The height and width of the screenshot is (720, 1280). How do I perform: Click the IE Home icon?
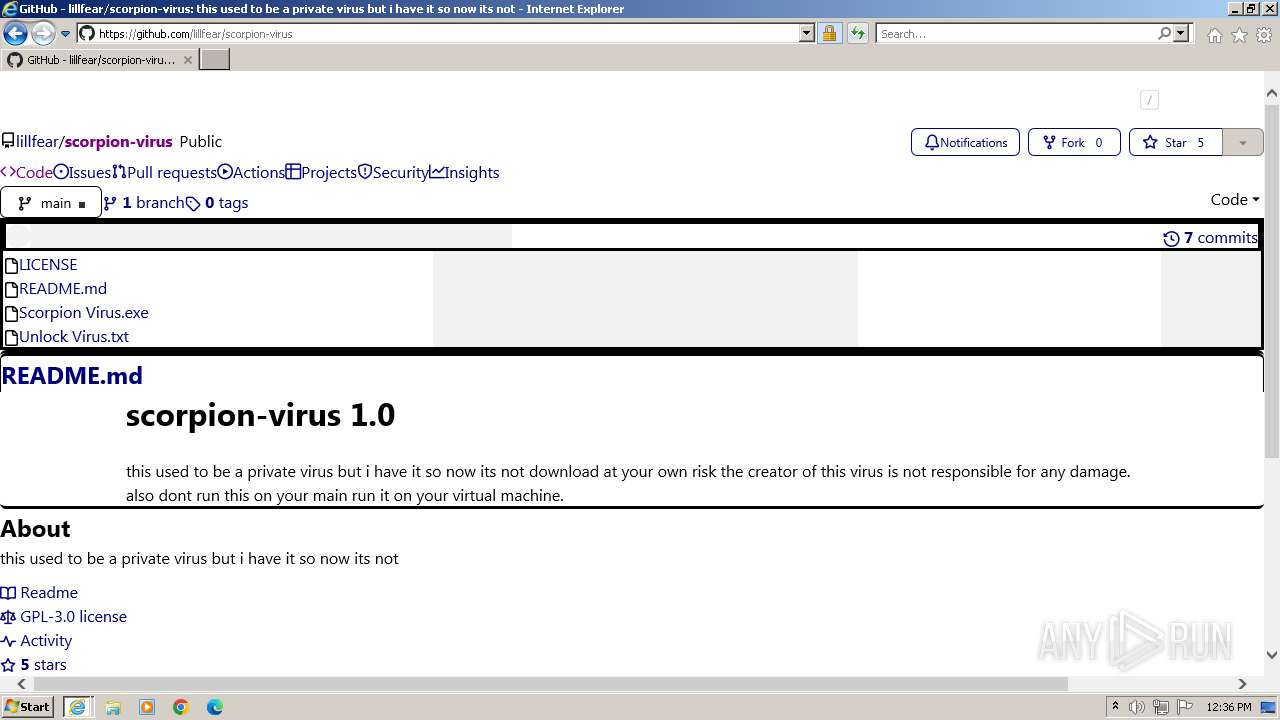[1214, 34]
